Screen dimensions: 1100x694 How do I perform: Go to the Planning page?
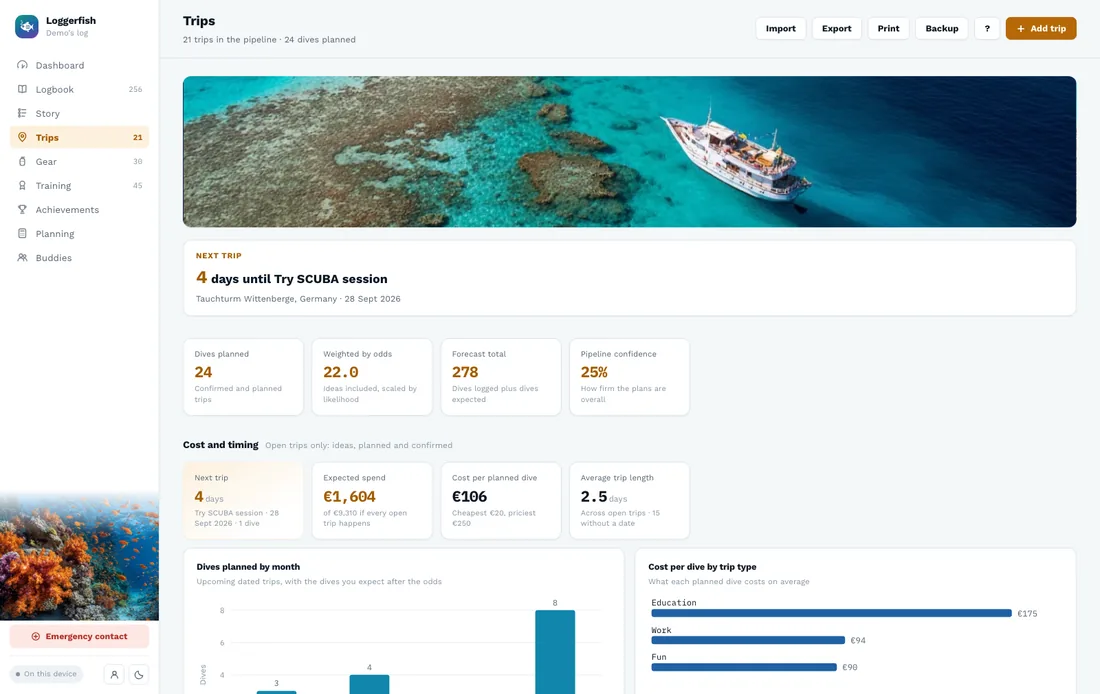pyautogui.click(x=79, y=234)
